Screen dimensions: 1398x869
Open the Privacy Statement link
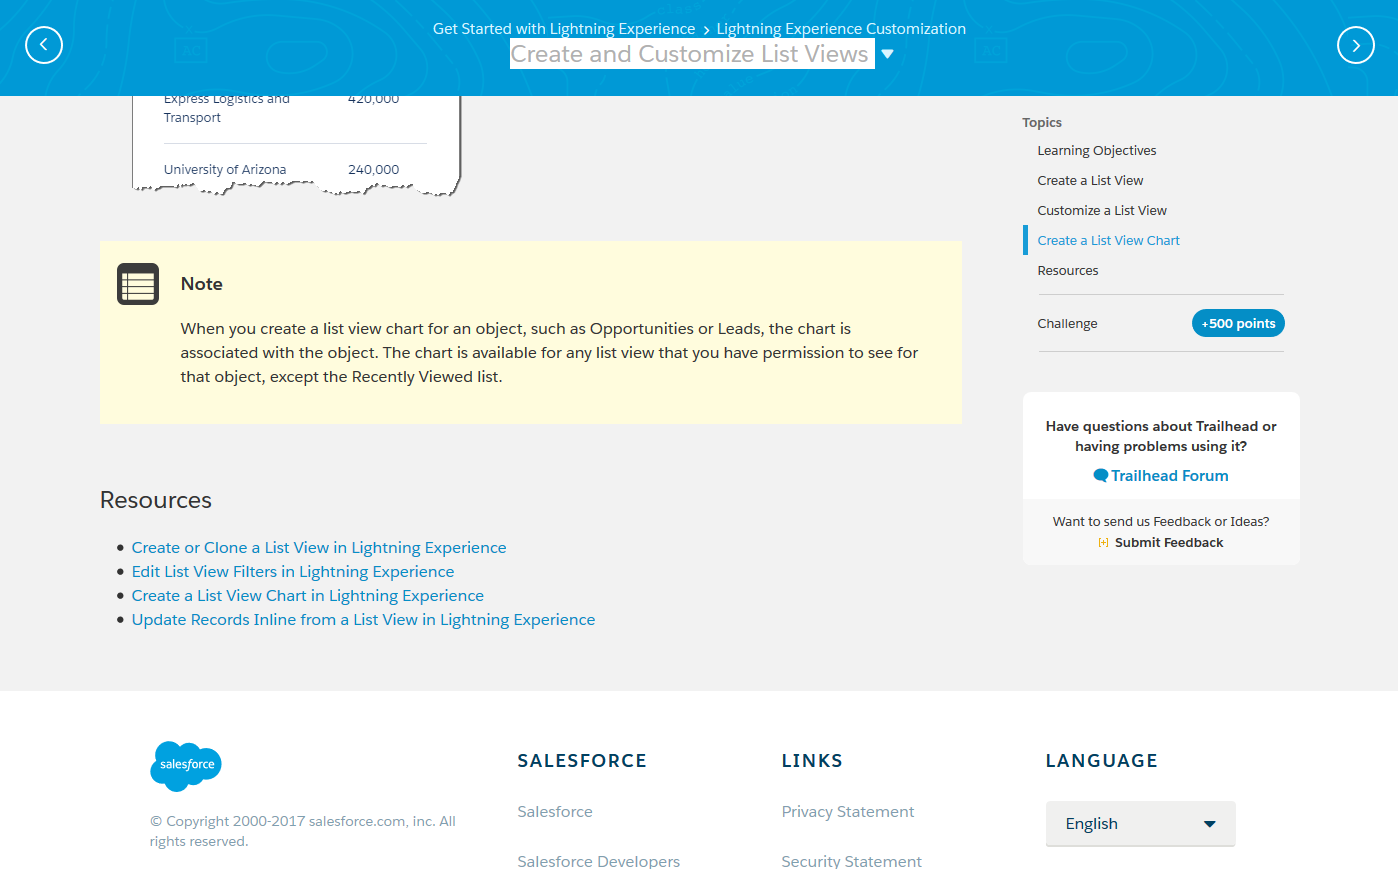tap(848, 812)
